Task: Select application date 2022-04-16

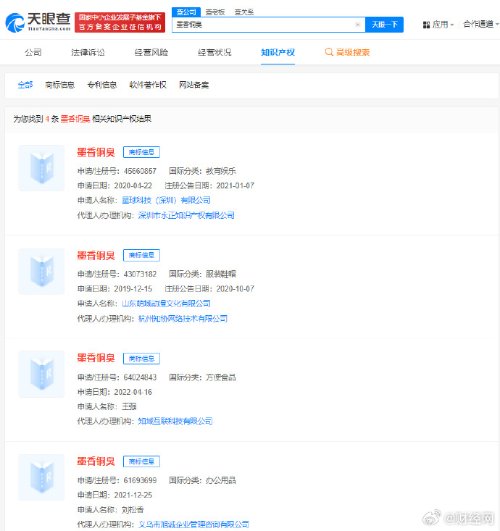Action: [133, 392]
